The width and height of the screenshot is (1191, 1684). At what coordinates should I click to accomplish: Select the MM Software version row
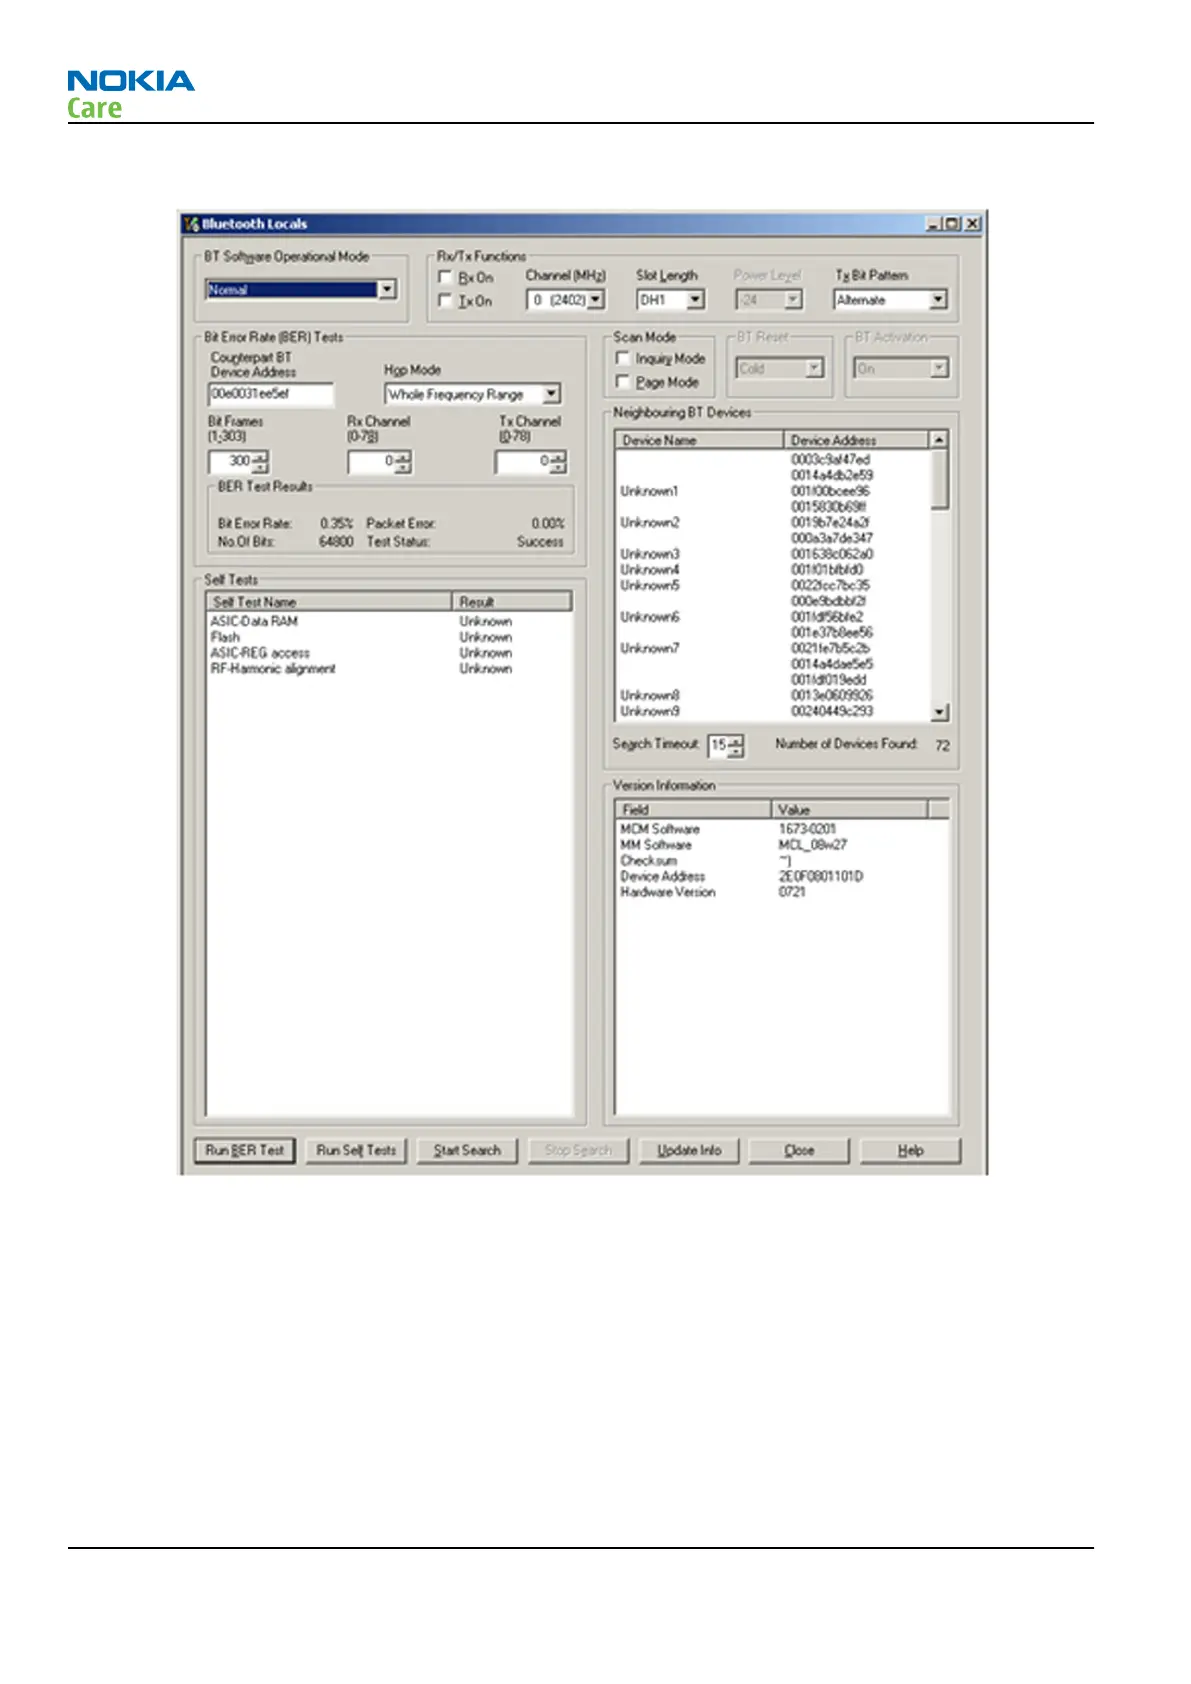[x=782, y=845]
